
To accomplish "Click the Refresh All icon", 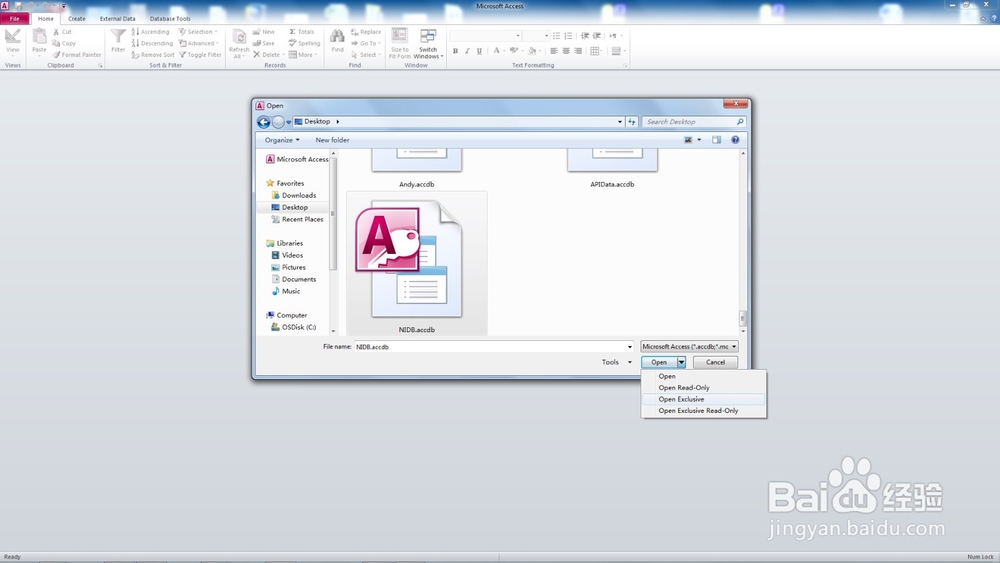I will 239,38.
